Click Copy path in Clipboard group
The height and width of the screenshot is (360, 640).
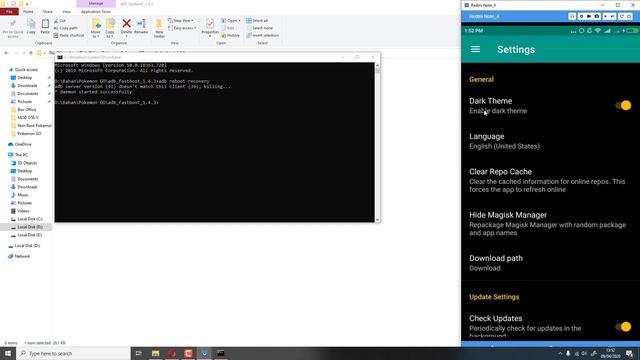click(x=66, y=28)
